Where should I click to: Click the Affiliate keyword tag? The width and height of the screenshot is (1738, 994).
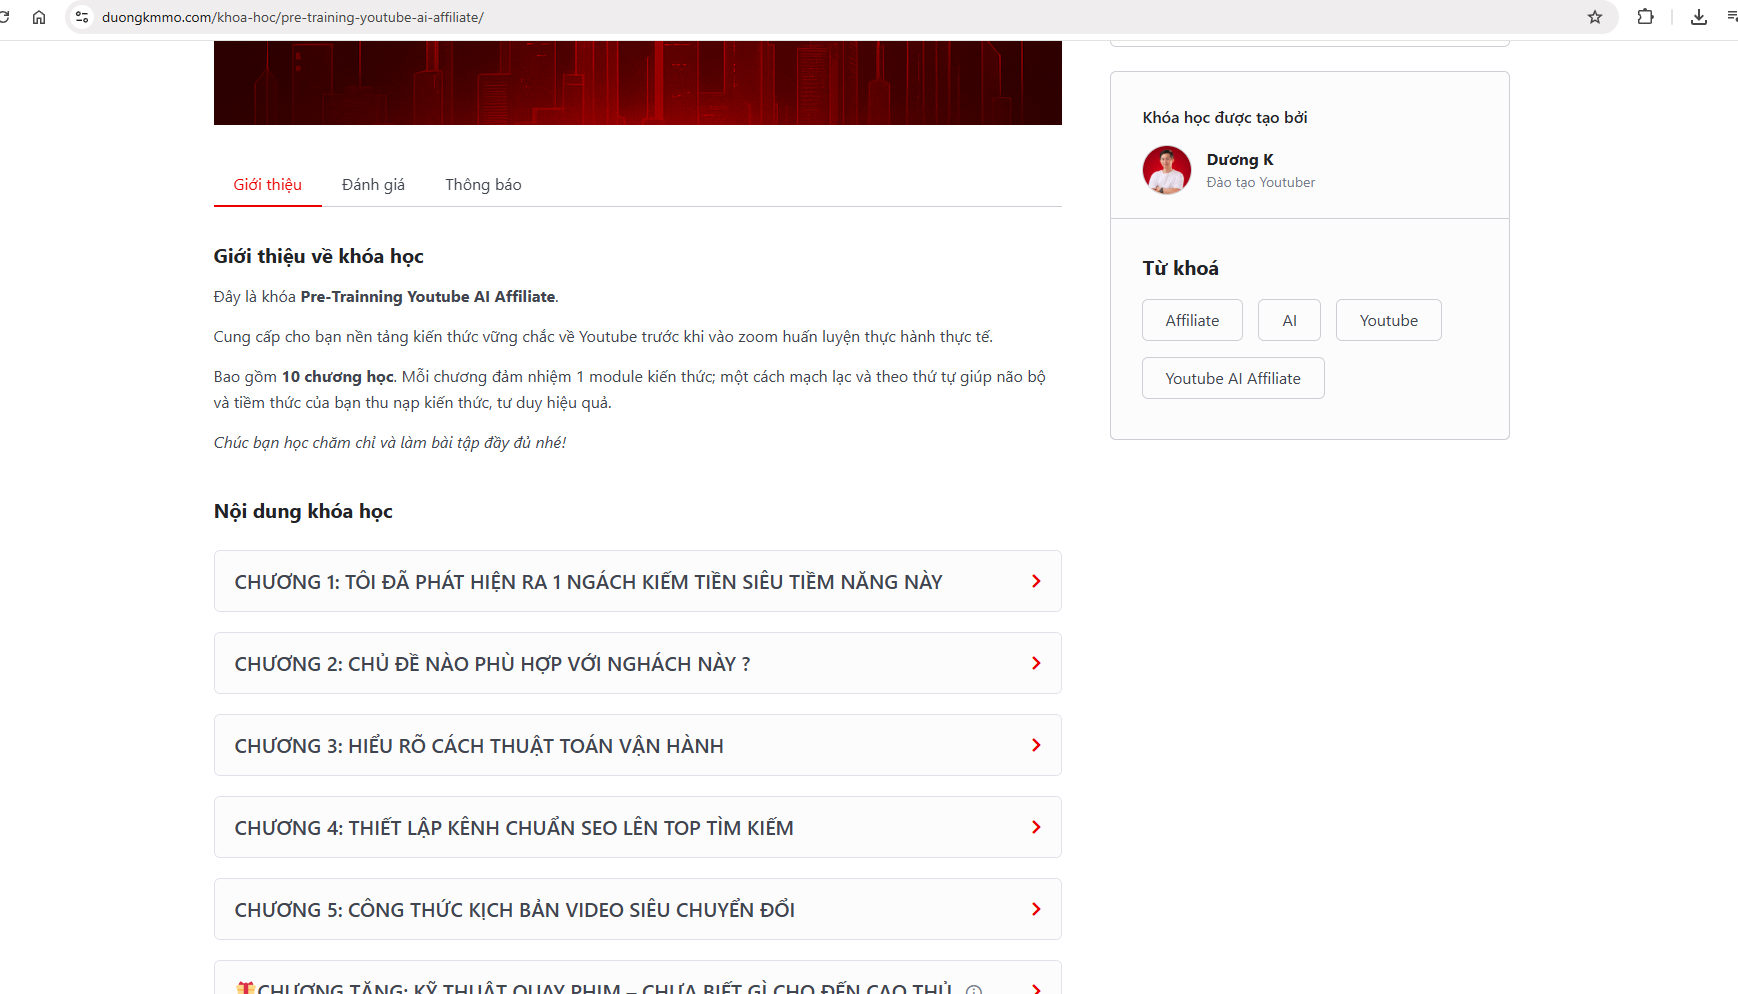tap(1192, 321)
